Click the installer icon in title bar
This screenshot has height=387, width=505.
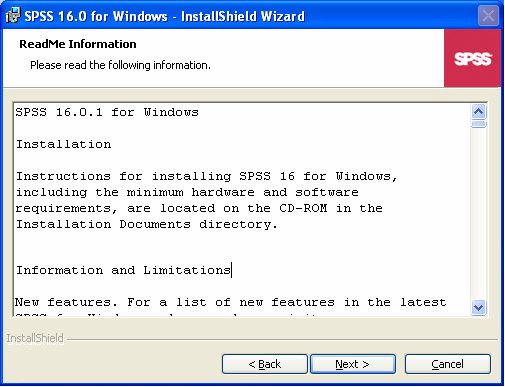13,16
